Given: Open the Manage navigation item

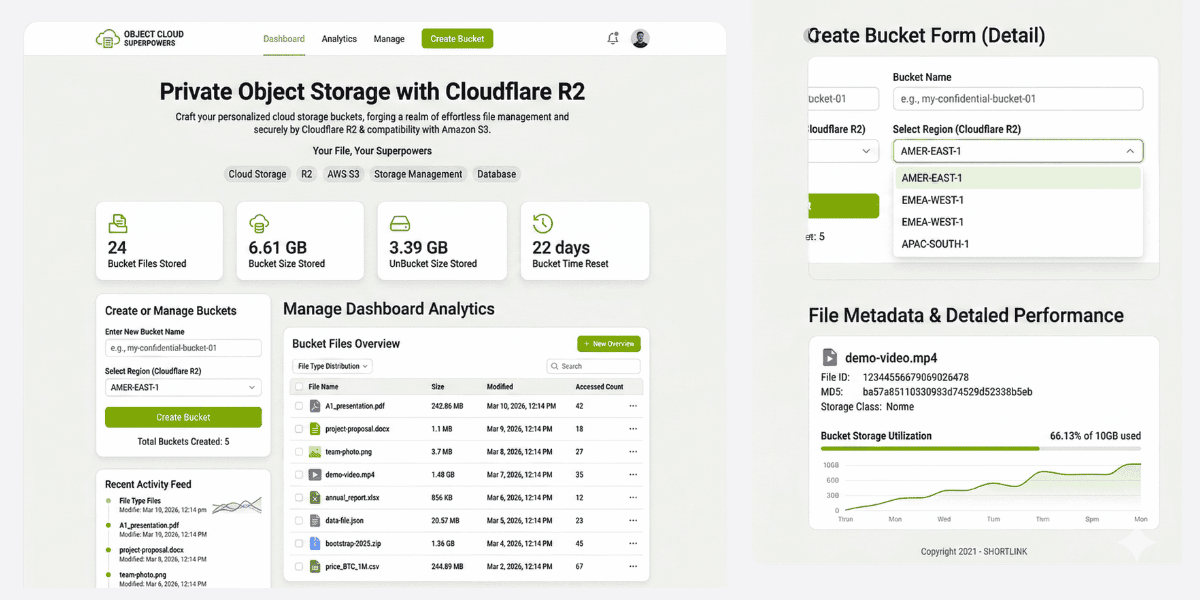Looking at the screenshot, I should pyautogui.click(x=389, y=39).
